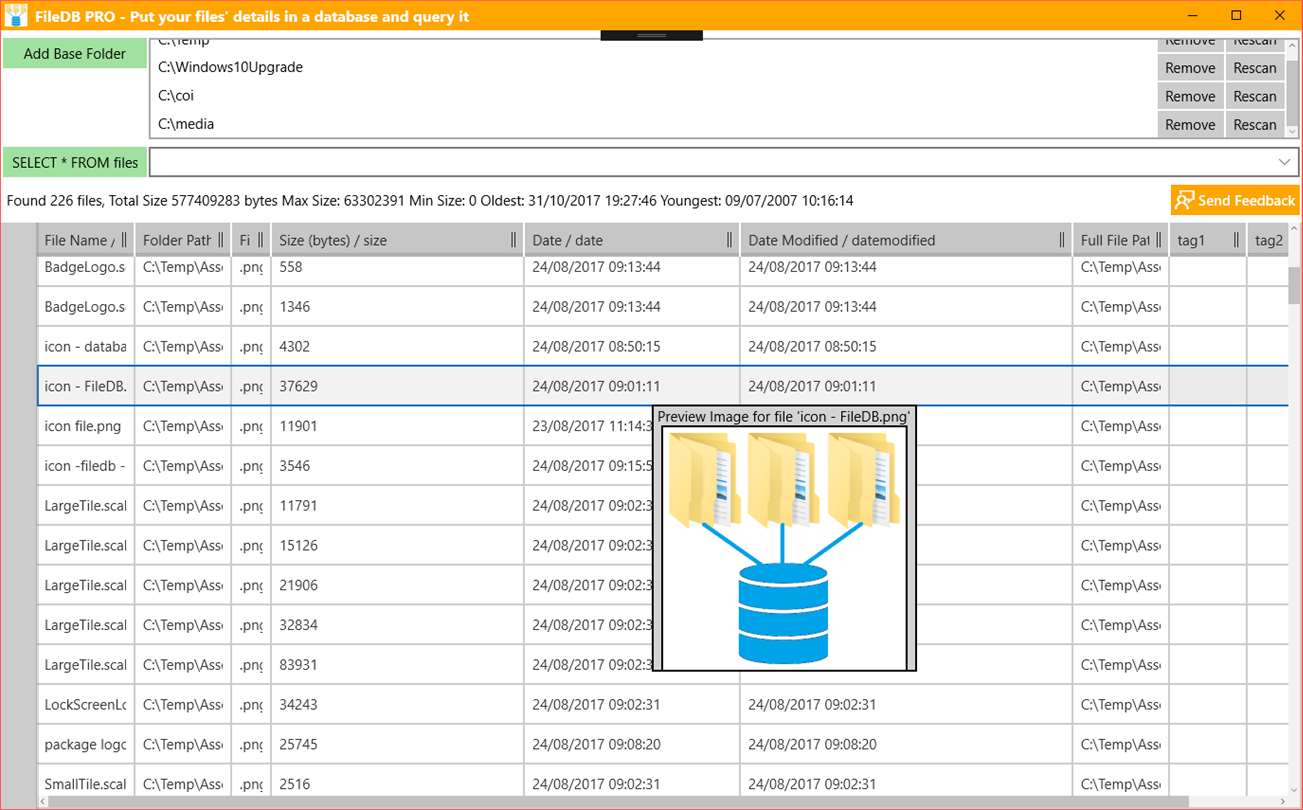The width and height of the screenshot is (1303, 810).
Task: Open the Send Feedback button
Action: tap(1235, 200)
